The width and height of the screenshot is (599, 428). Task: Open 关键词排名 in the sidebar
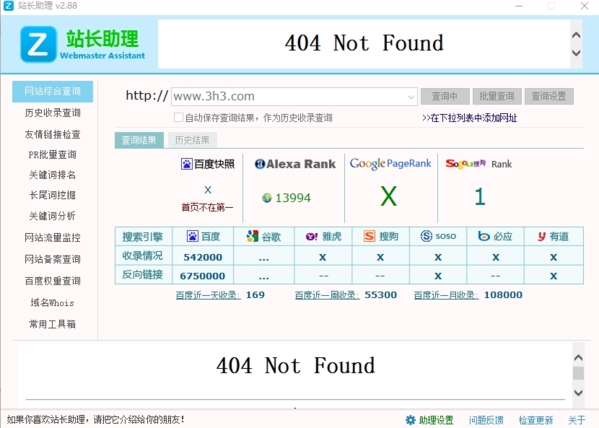(53, 175)
